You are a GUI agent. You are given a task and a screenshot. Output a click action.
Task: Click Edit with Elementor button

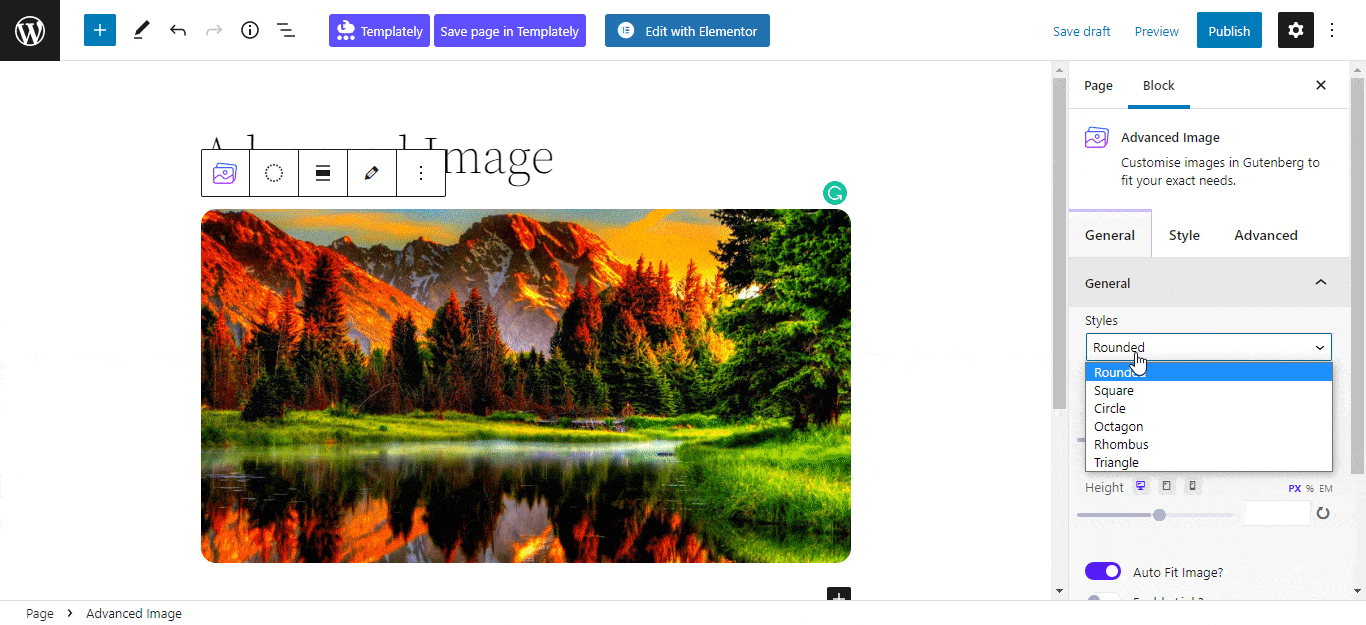point(687,30)
